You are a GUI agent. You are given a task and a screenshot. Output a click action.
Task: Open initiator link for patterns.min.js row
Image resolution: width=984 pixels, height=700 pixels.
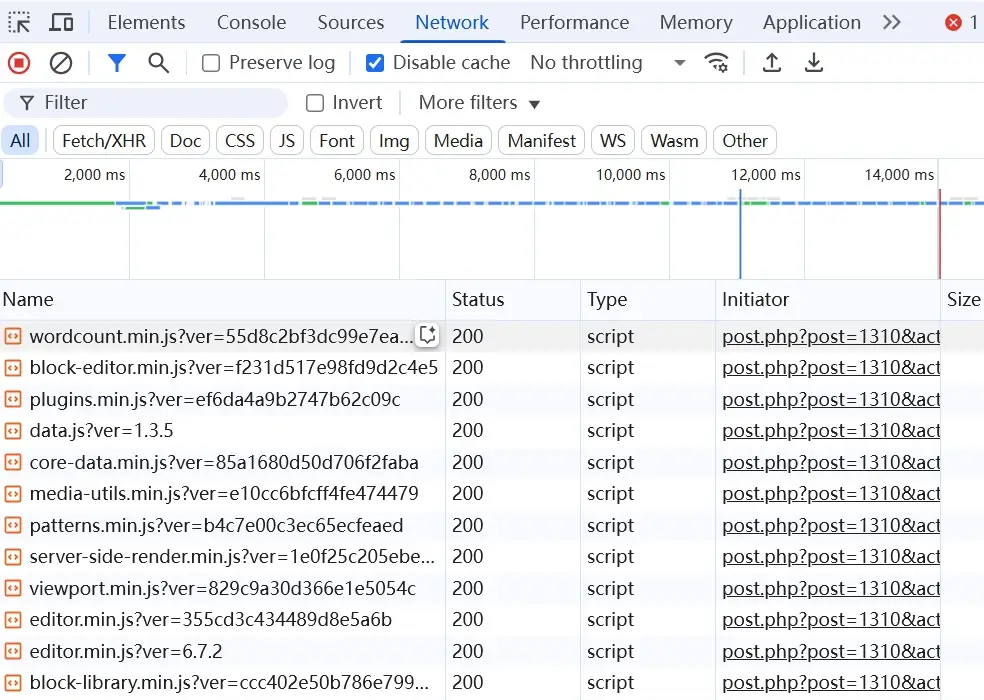pyautogui.click(x=831, y=525)
